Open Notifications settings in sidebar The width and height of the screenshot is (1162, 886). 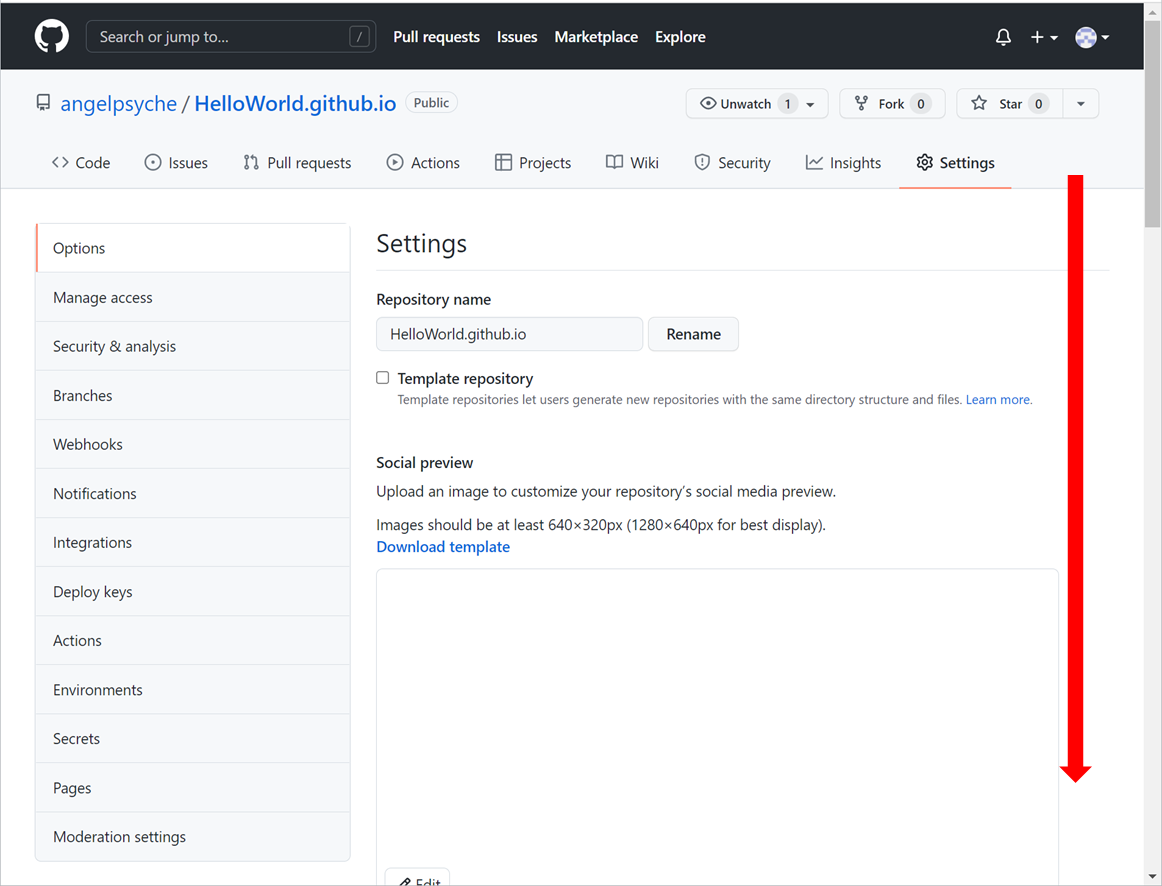(193, 493)
